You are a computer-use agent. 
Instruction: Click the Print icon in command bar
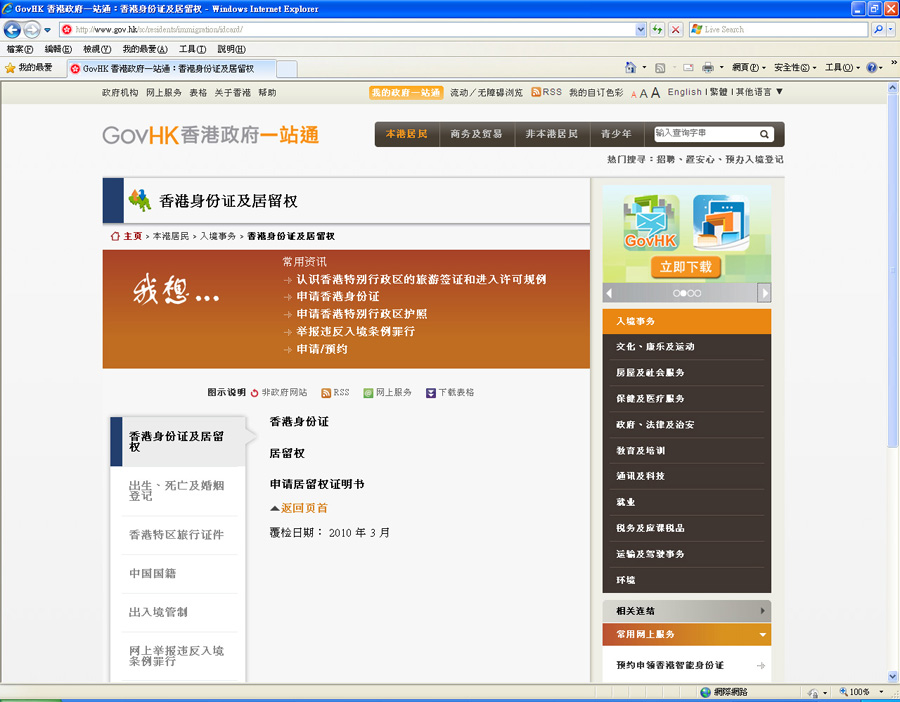tap(707, 68)
